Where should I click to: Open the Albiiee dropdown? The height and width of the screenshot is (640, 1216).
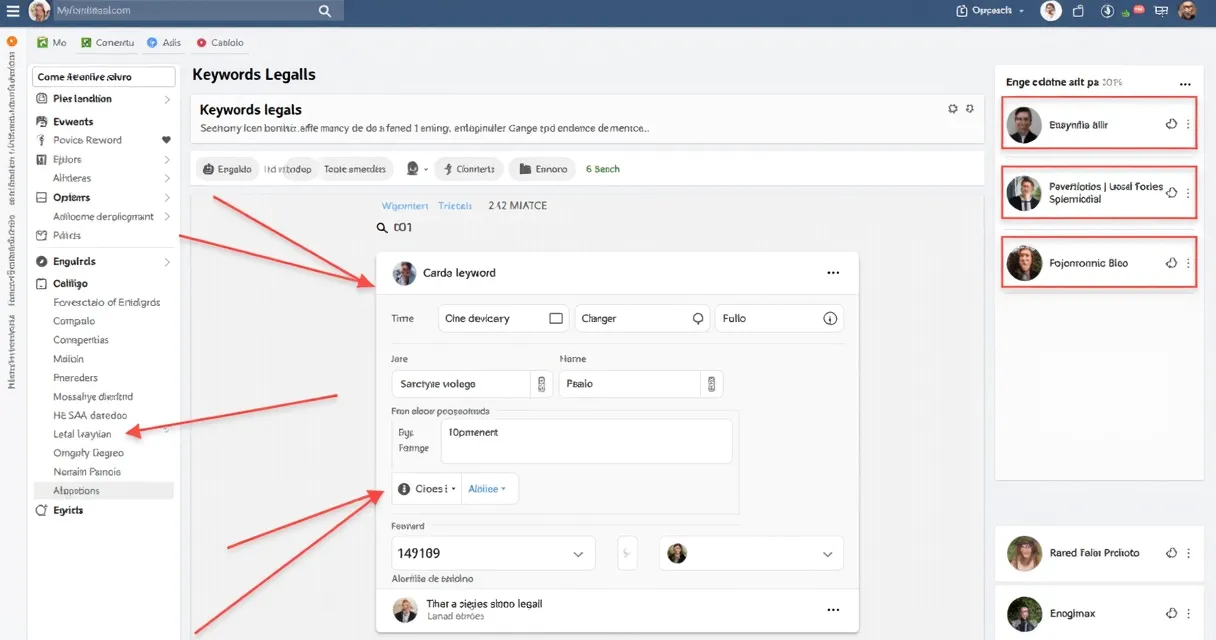pyautogui.click(x=488, y=489)
